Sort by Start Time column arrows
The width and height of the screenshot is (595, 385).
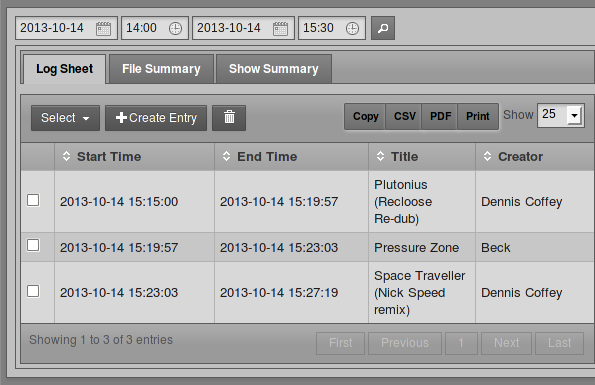[x=66, y=156]
